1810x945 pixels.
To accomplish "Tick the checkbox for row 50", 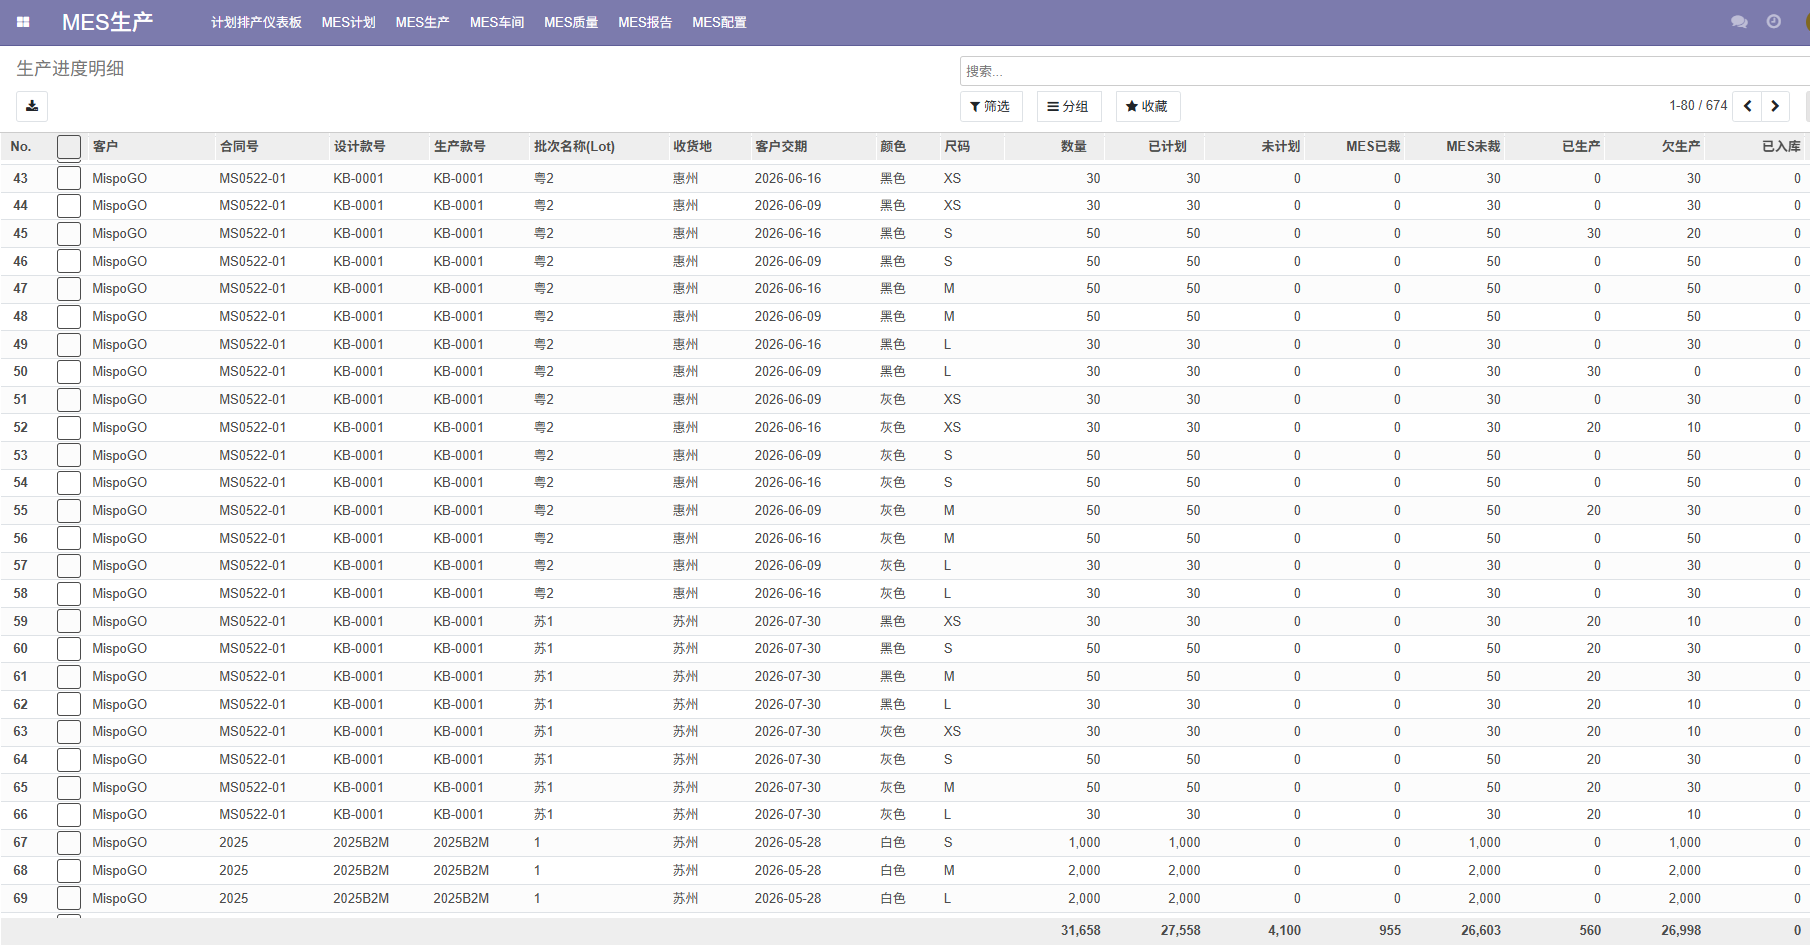I will tap(69, 372).
